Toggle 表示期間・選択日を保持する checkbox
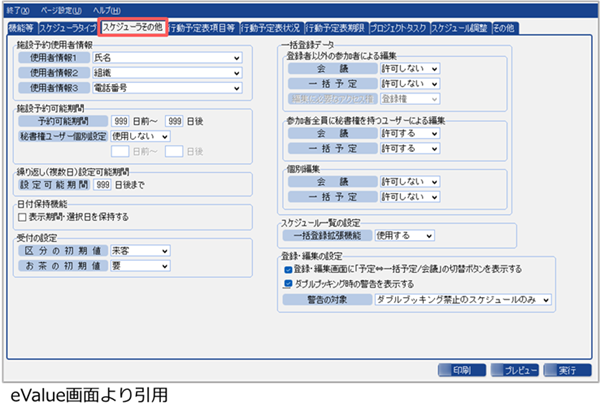The width and height of the screenshot is (600, 406). click(x=21, y=215)
